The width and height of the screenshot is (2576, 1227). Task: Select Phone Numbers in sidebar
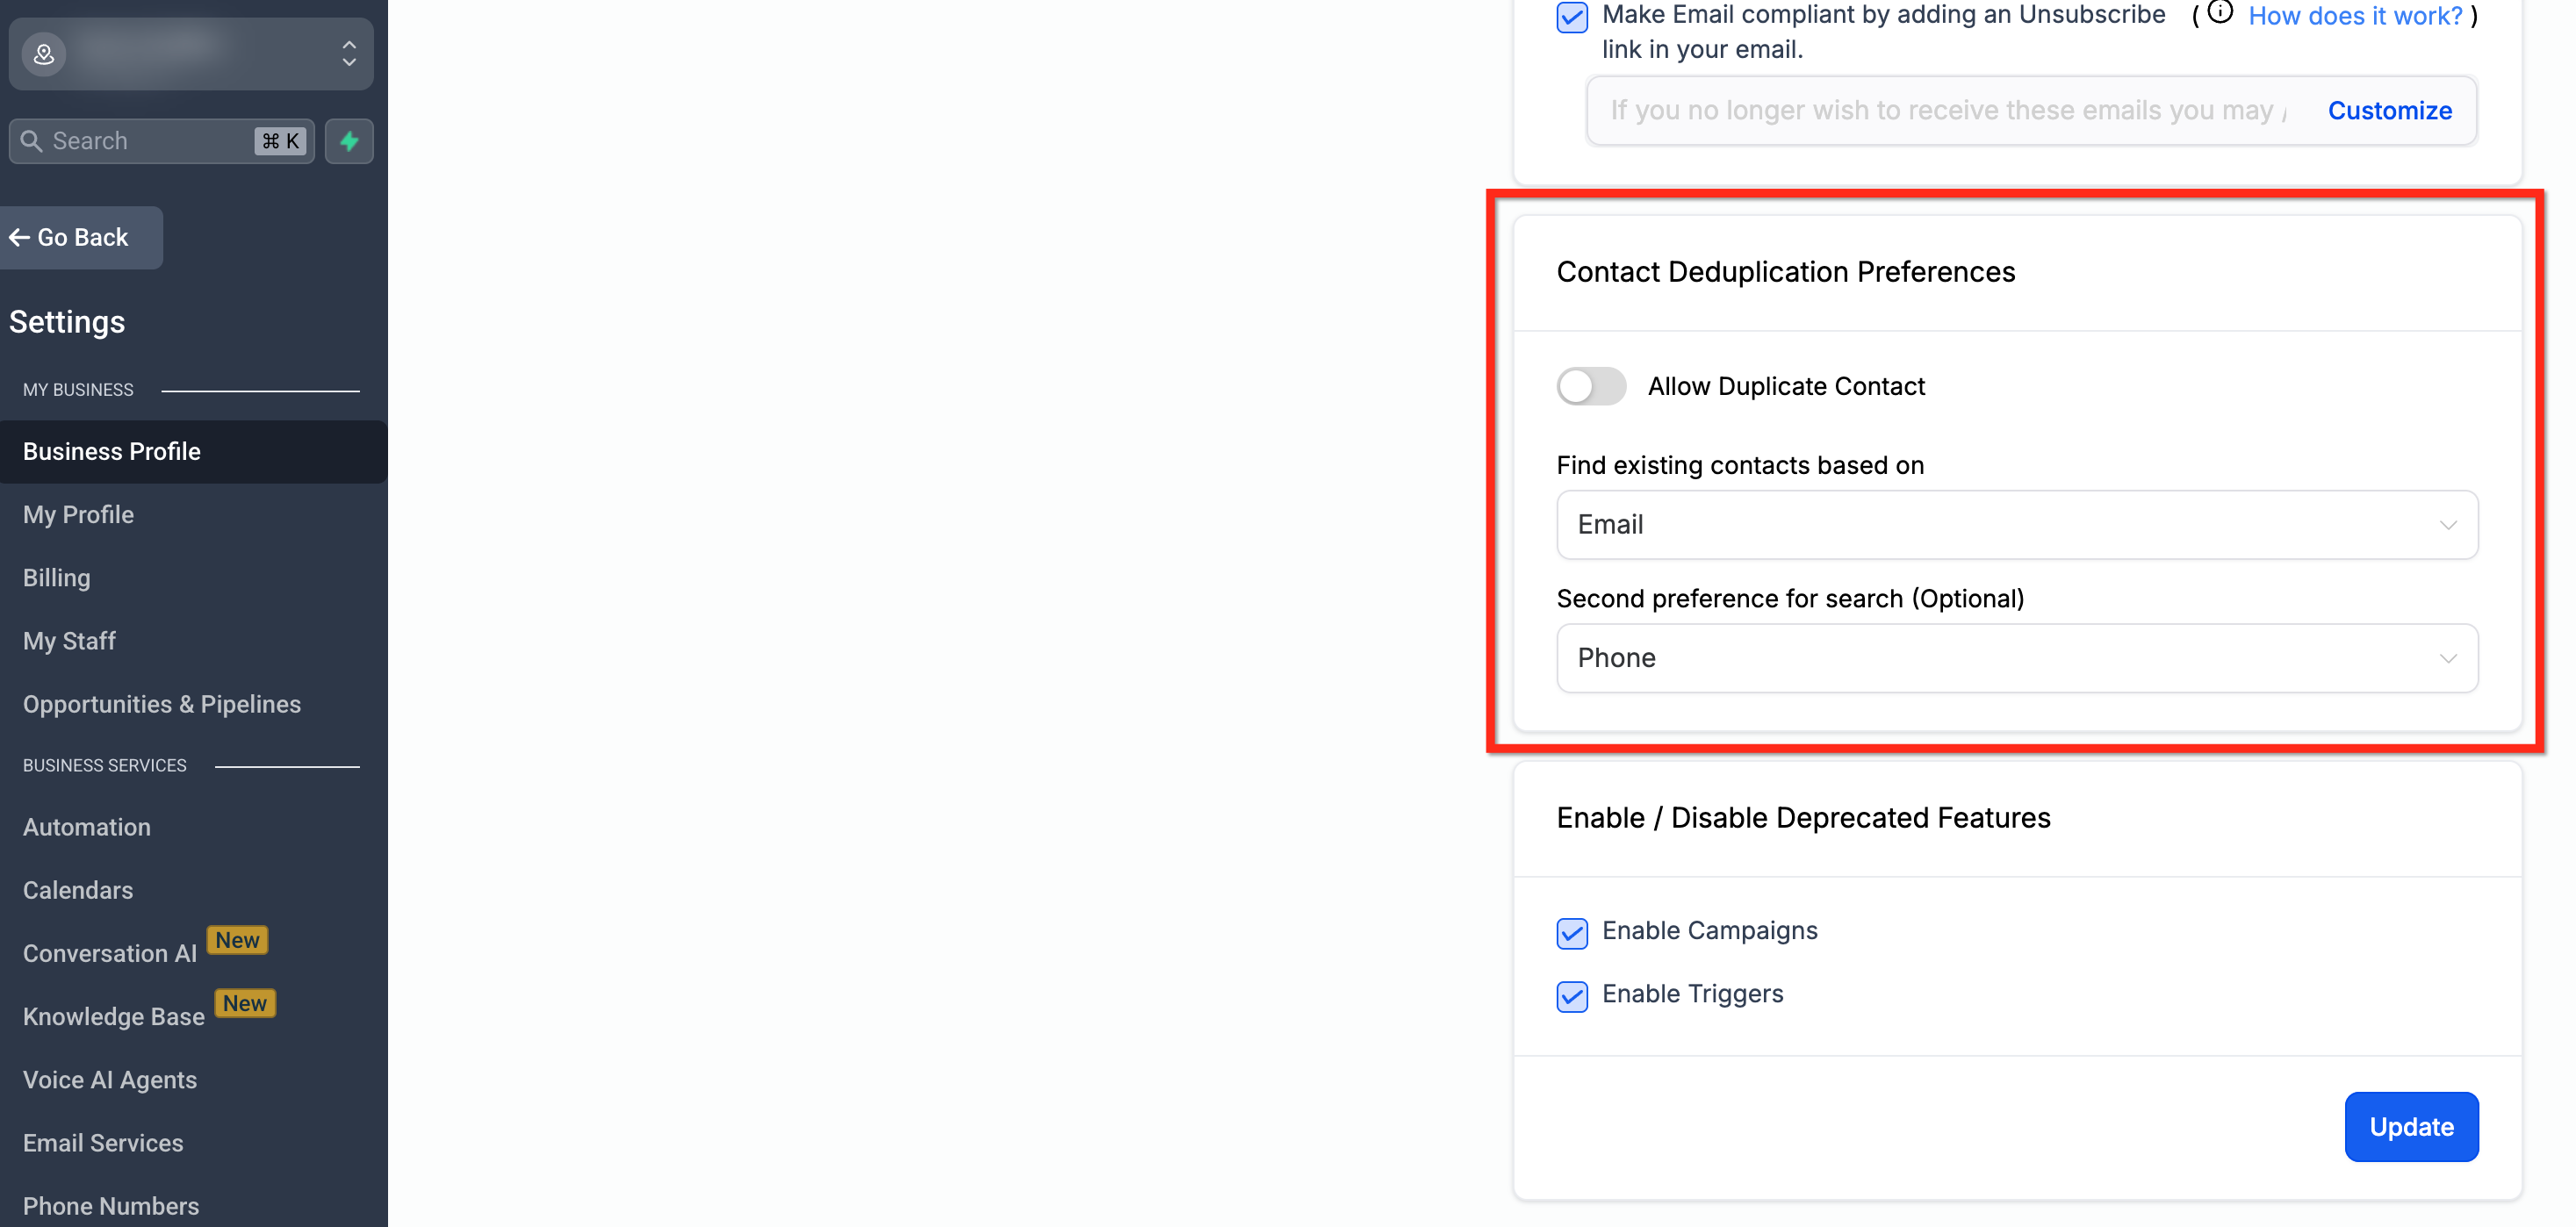pyautogui.click(x=111, y=1205)
